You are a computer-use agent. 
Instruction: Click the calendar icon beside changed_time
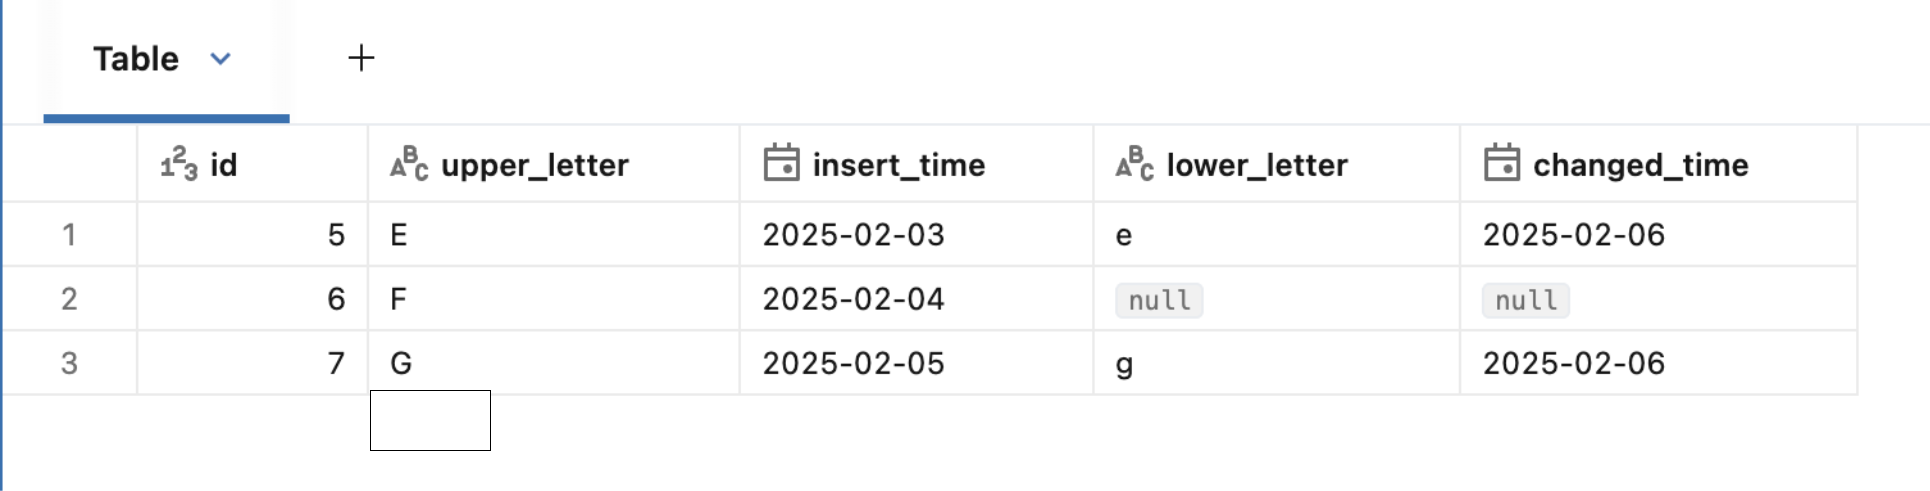1501,163
